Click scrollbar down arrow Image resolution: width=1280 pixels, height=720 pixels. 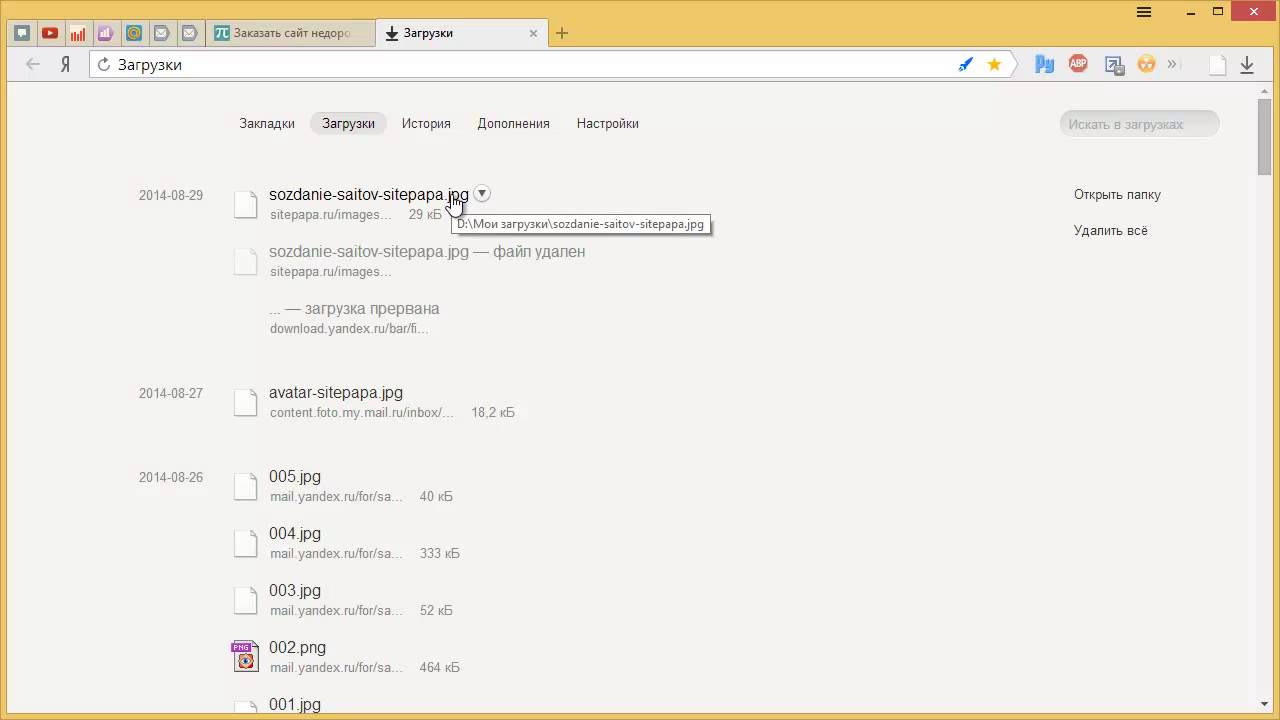point(1264,705)
